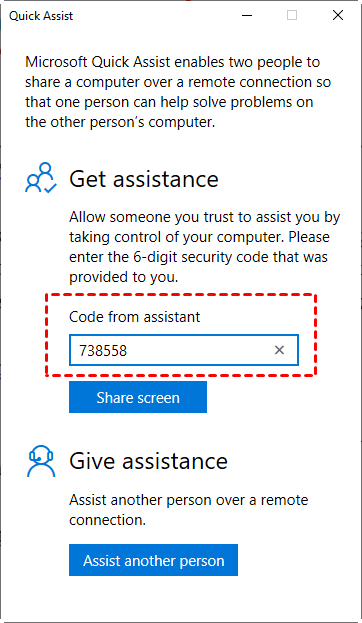Click the Give assistance headset icon
This screenshot has height=623, width=362.
(41, 461)
